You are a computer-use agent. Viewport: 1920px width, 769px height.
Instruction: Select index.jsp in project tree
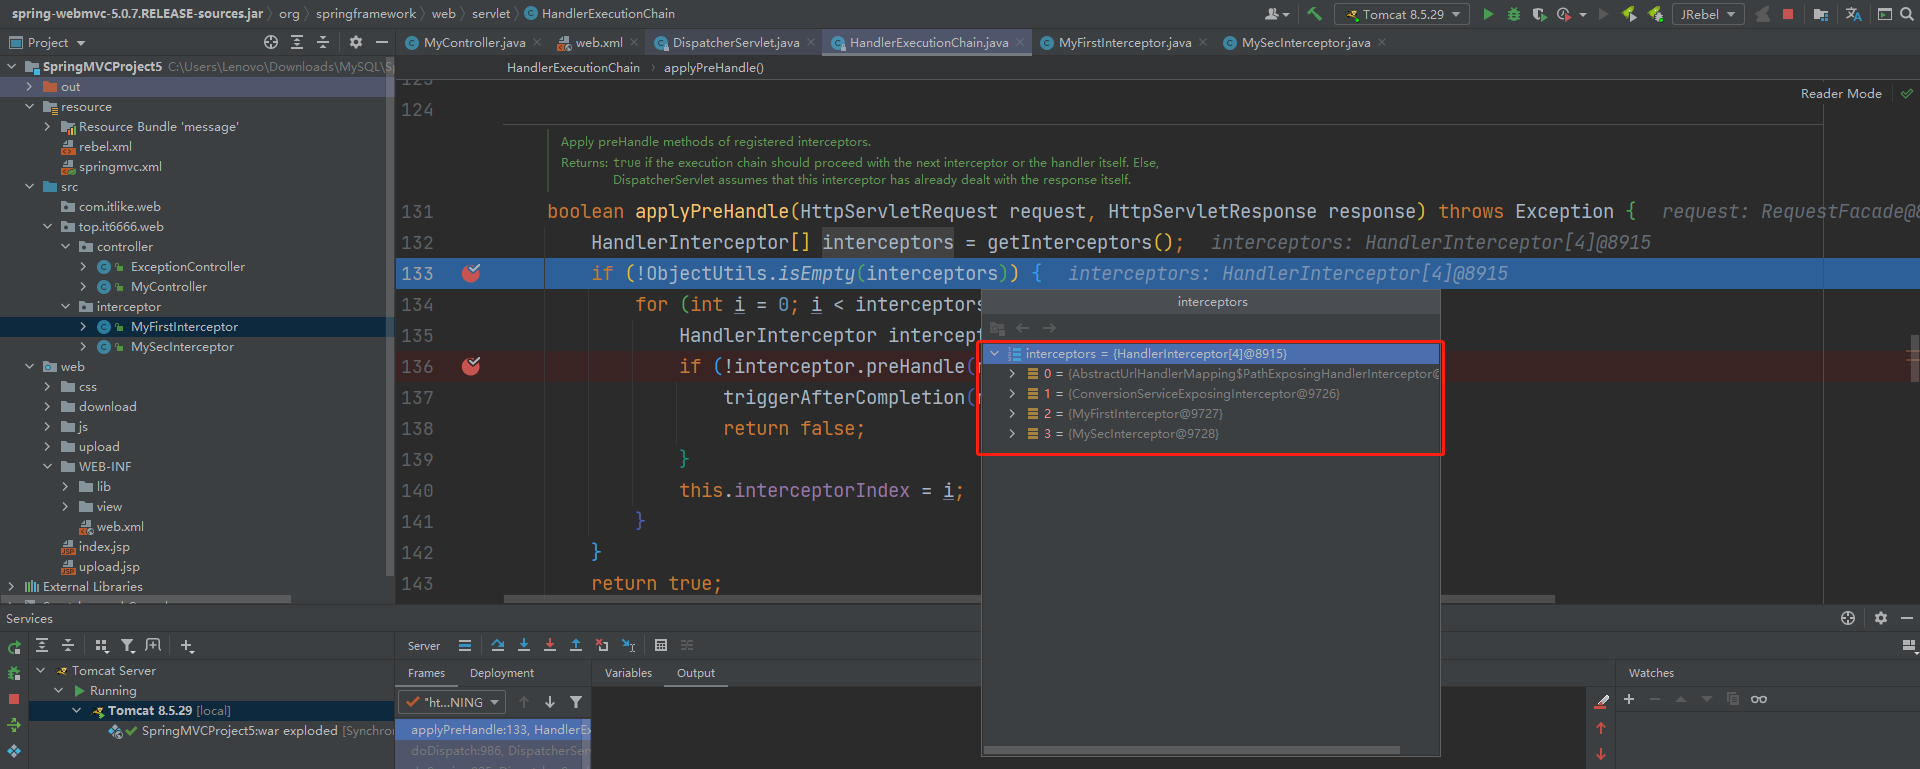(104, 547)
